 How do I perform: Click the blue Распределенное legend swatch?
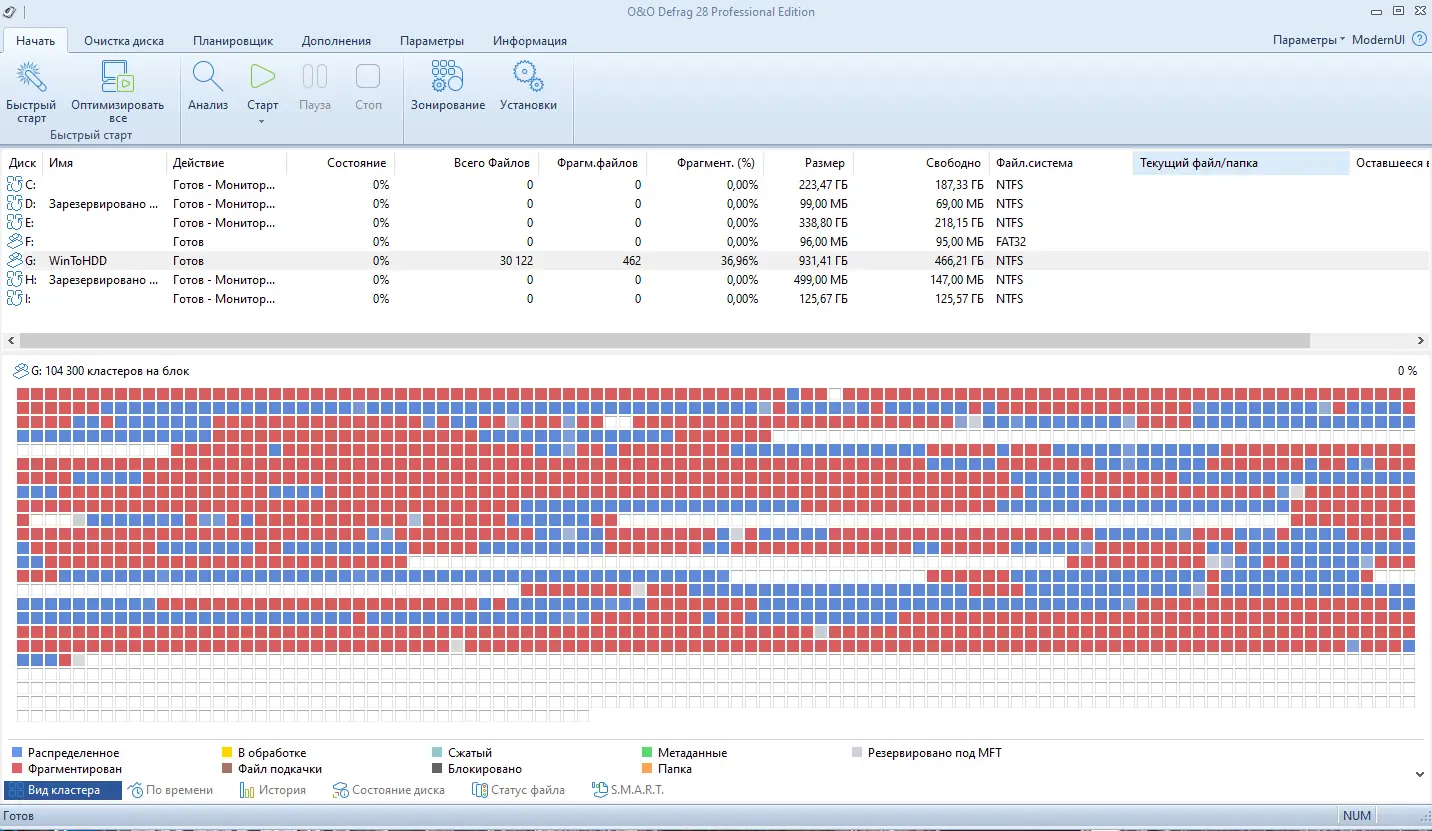click(17, 753)
